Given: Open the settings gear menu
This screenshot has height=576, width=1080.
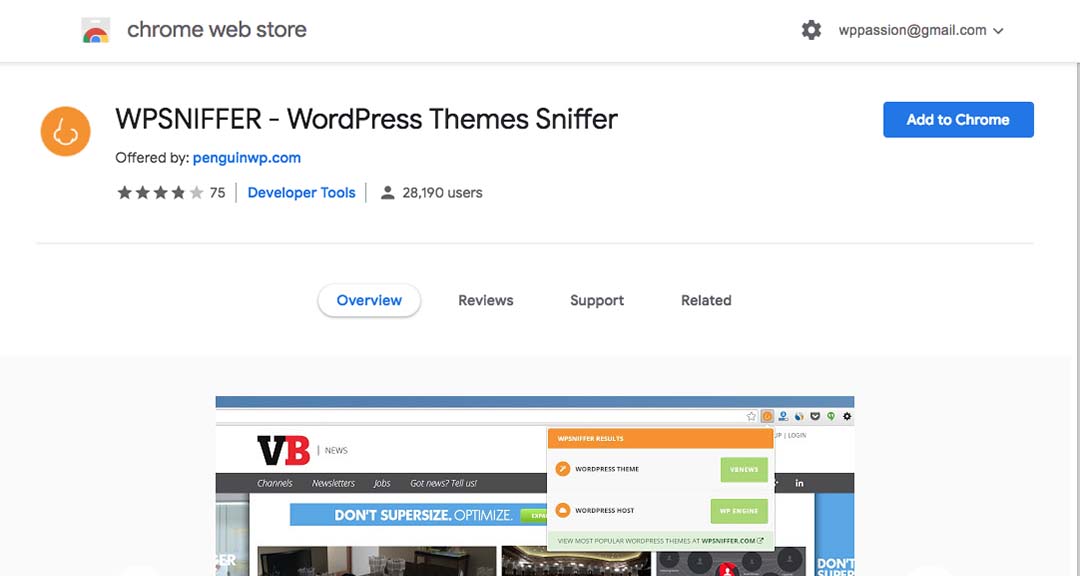Looking at the screenshot, I should pos(811,30).
